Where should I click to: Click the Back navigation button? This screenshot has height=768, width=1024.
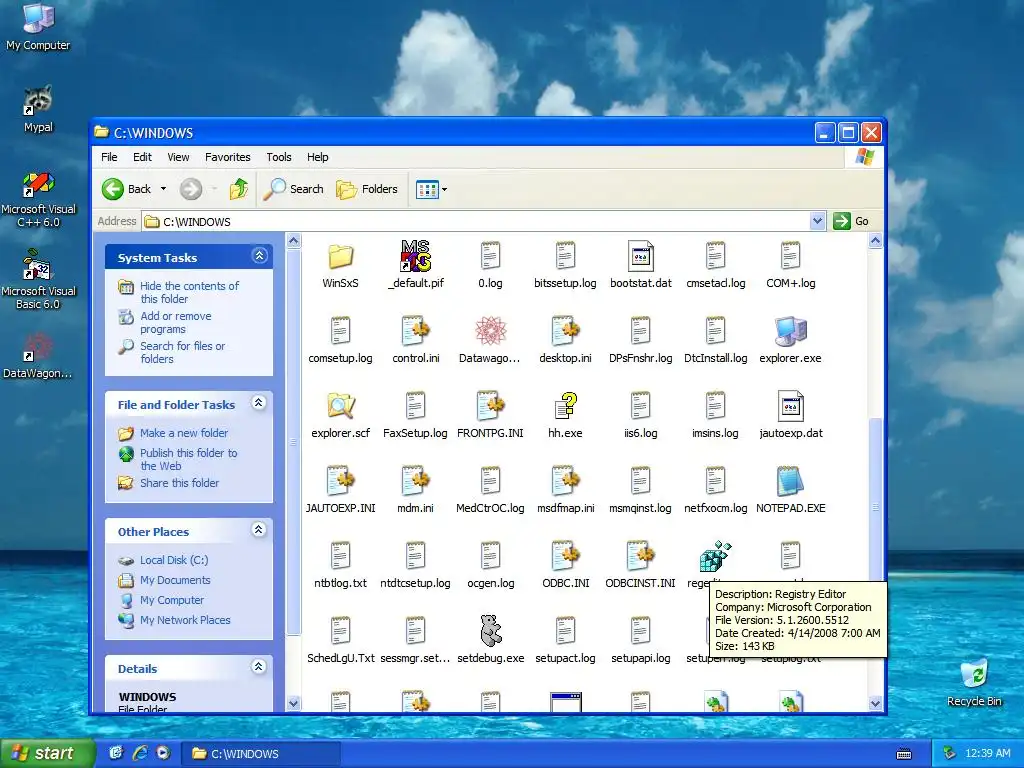[x=127, y=189]
